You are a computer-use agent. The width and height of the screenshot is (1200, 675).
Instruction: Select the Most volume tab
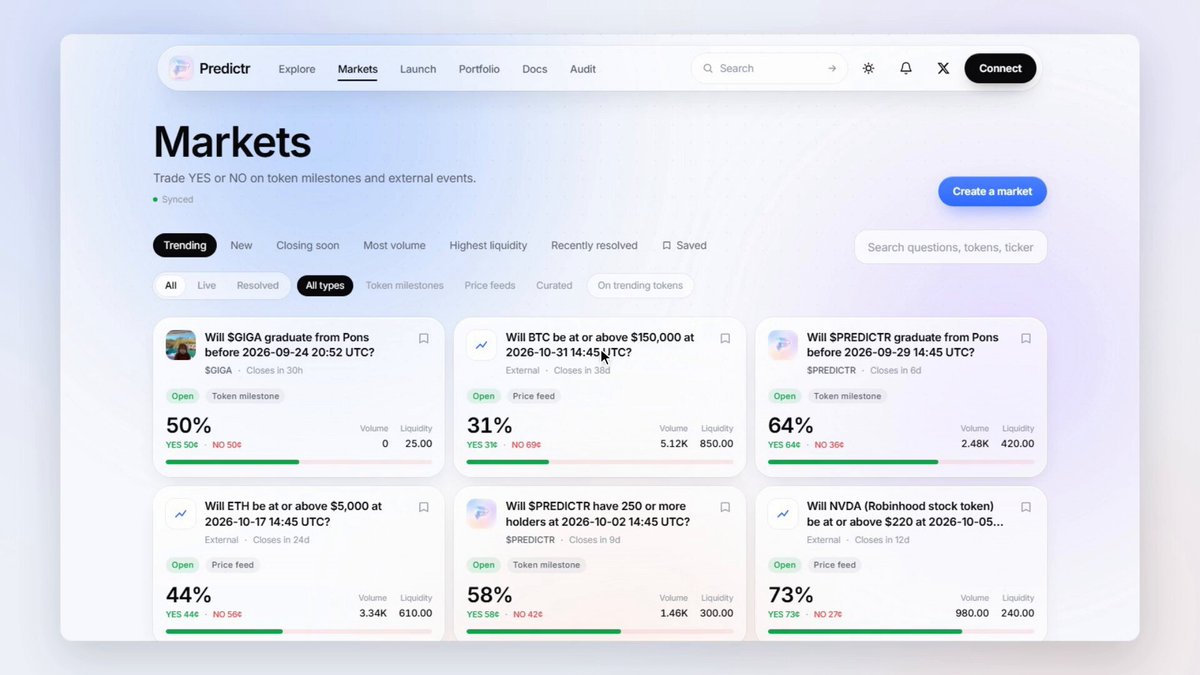[x=394, y=245]
